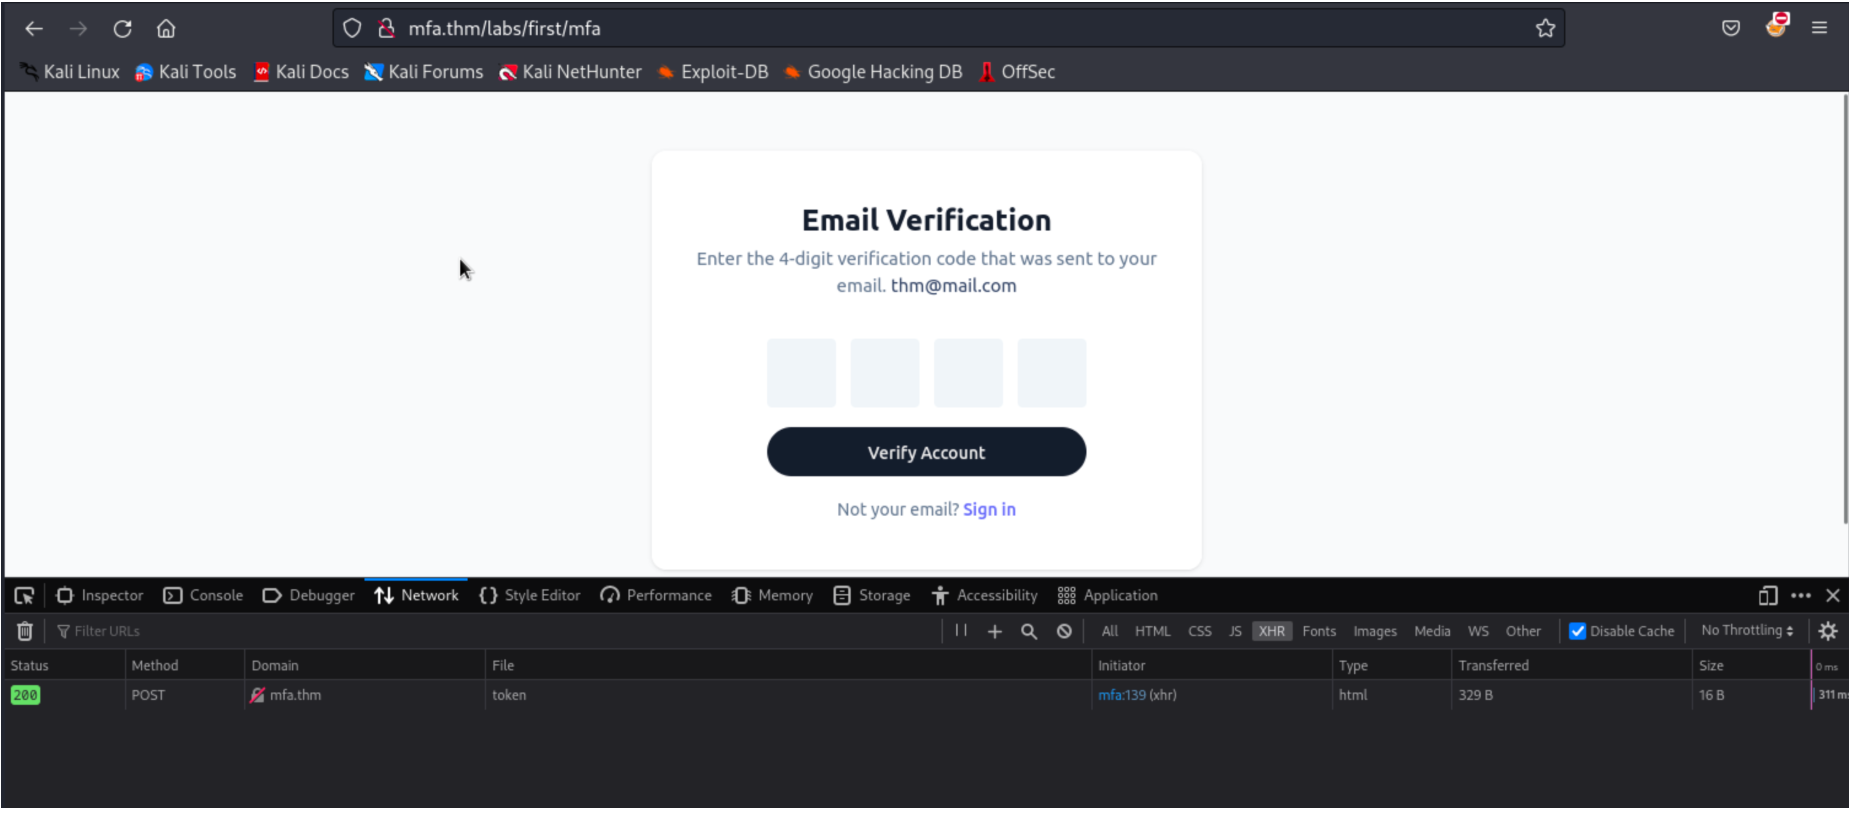Viewport: 1855px width, 823px height.
Task: Go back using the browser back arrow
Action: point(34,29)
